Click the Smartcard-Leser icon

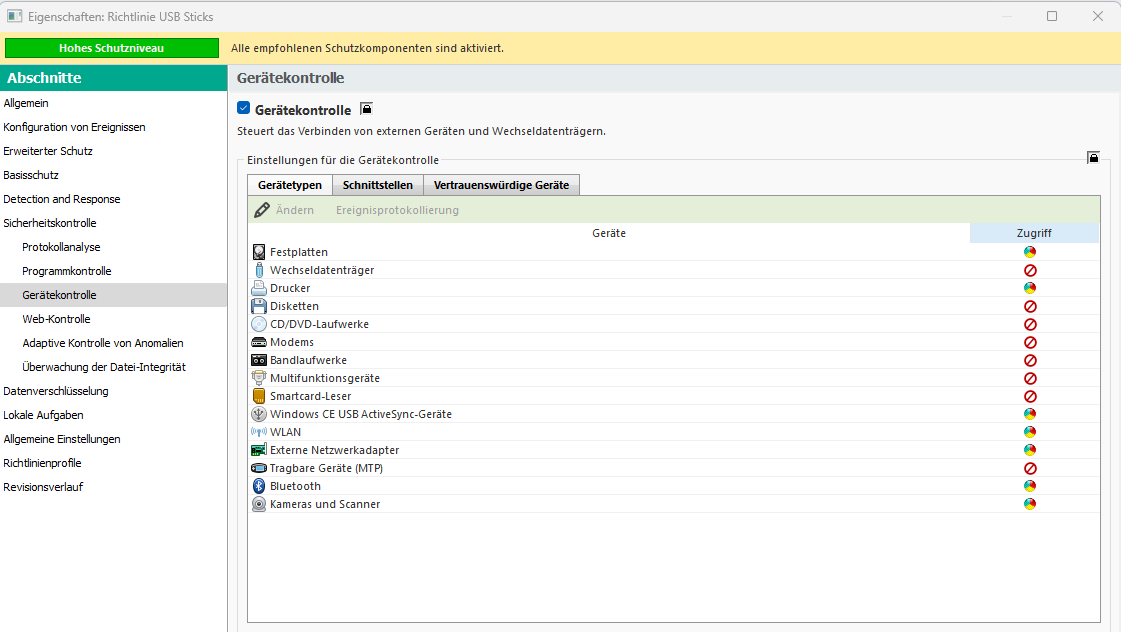(259, 396)
